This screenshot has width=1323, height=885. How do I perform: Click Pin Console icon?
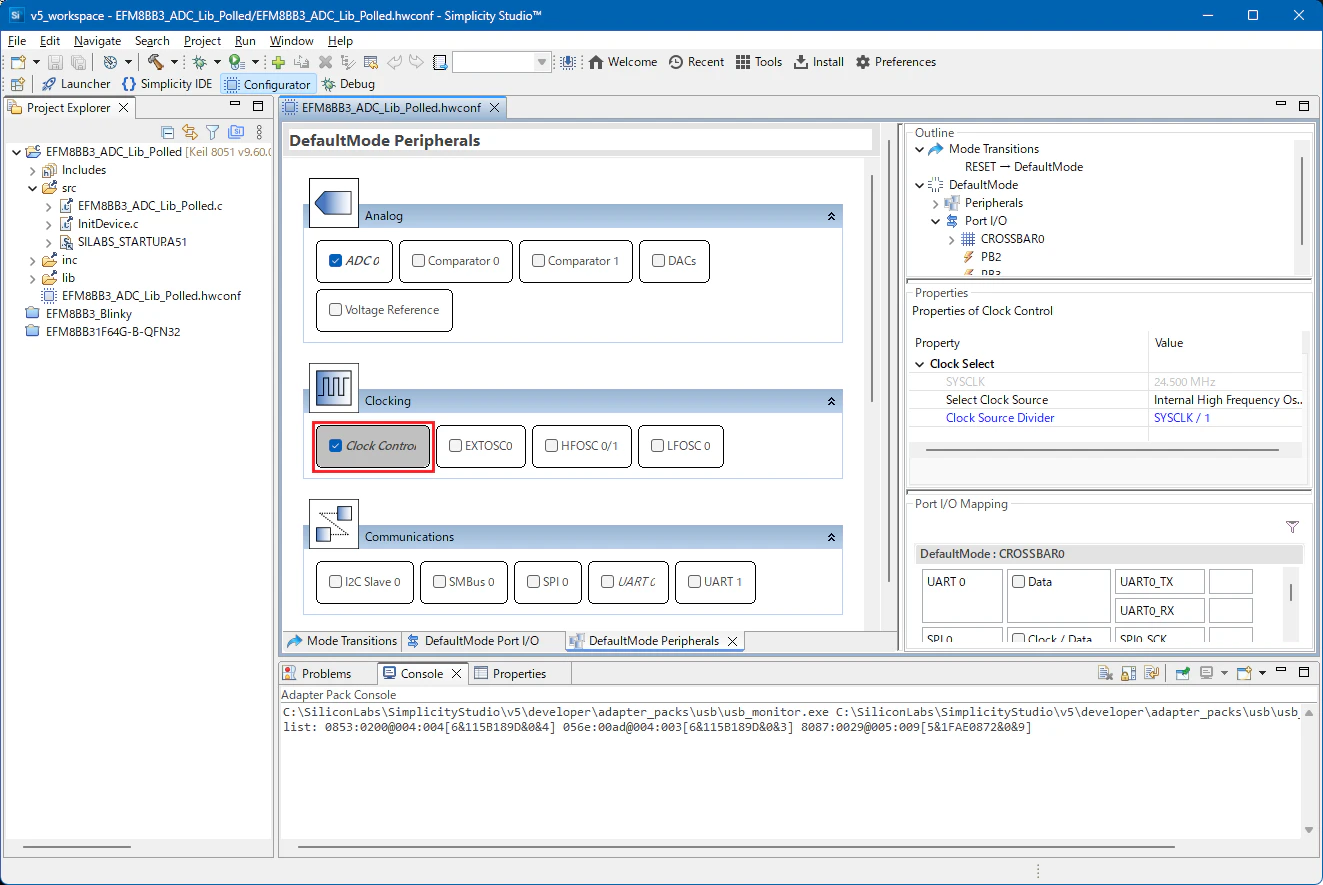pos(1182,673)
